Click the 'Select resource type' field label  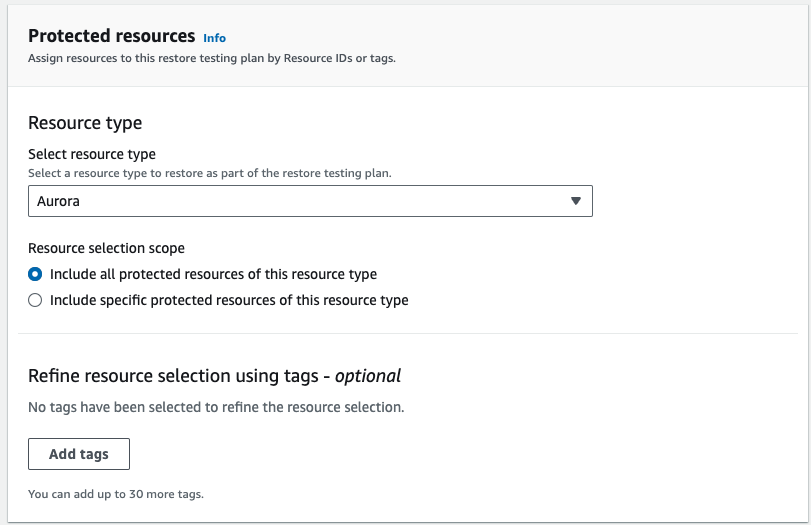[92, 154]
